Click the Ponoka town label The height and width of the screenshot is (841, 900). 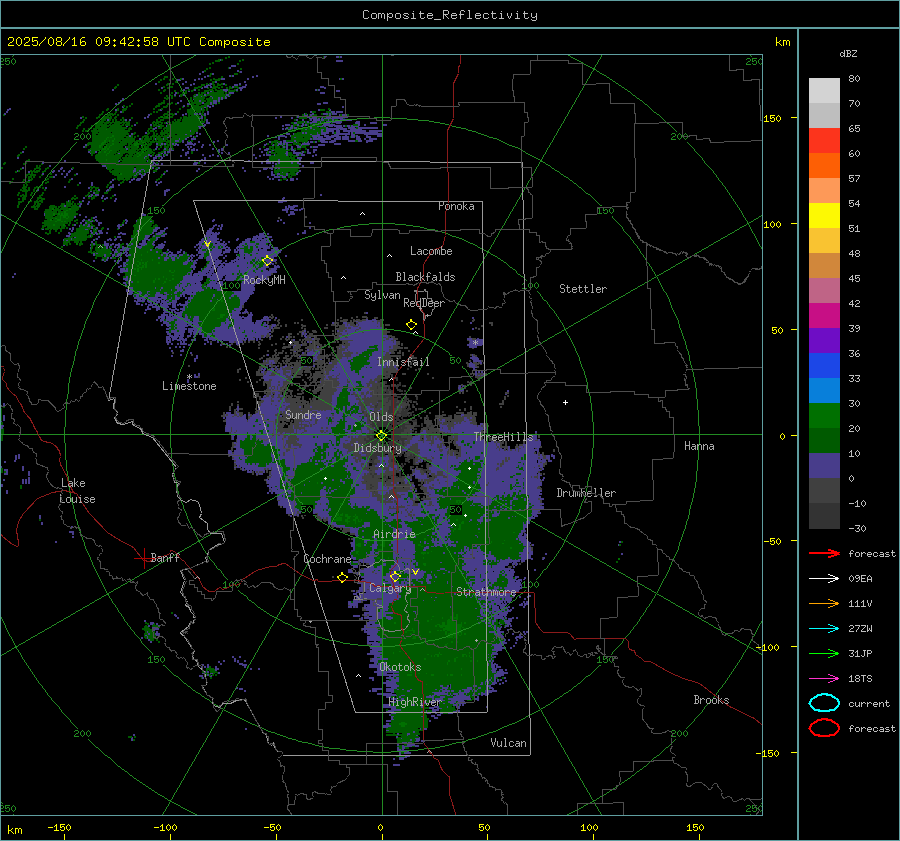pyautogui.click(x=456, y=206)
